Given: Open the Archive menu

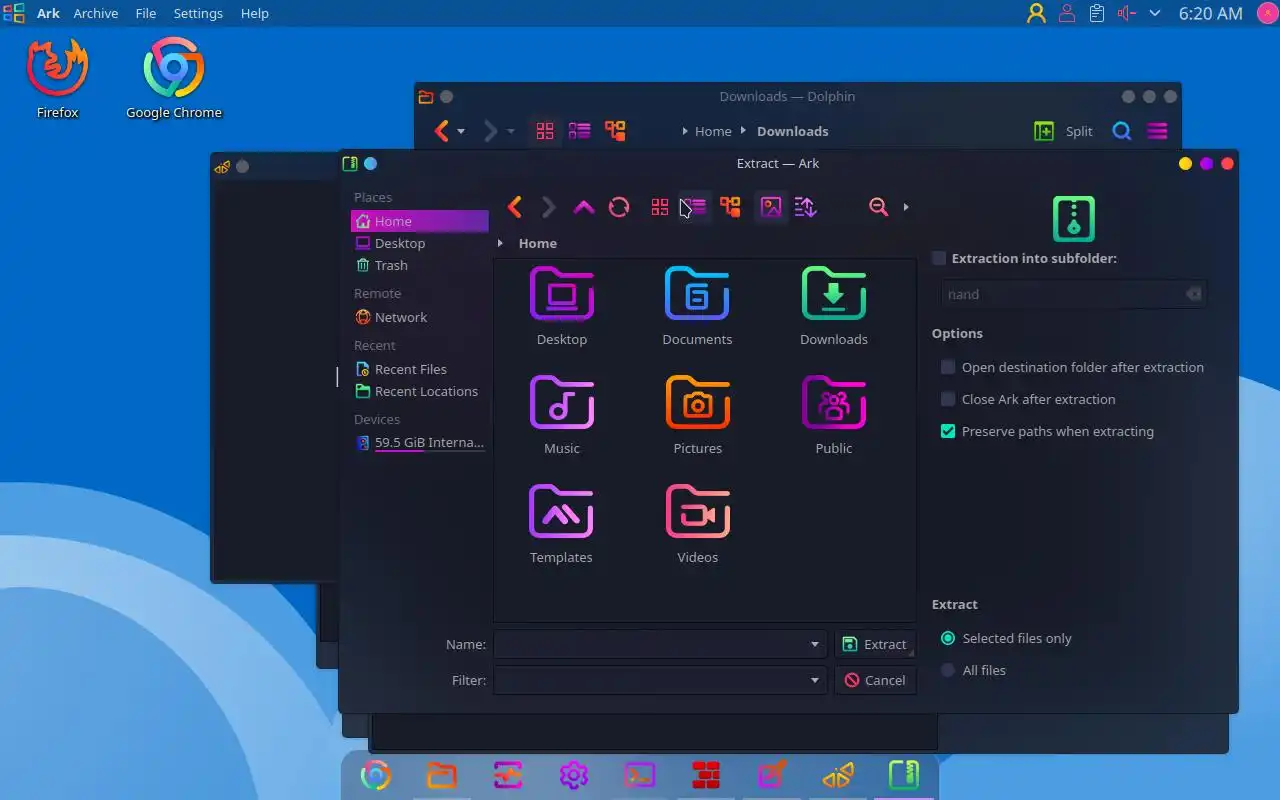Looking at the screenshot, I should 96,13.
